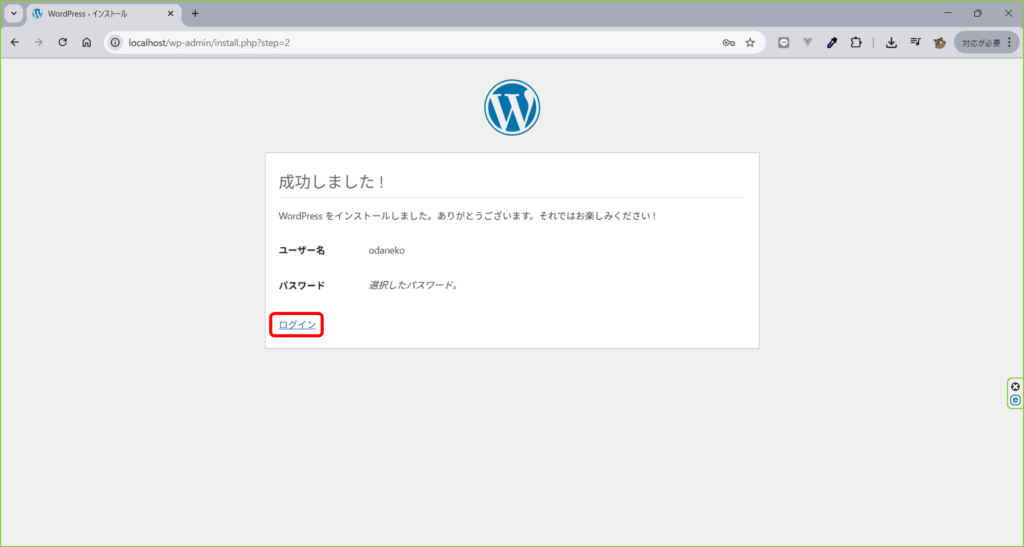Open the media controls icon

(915, 43)
